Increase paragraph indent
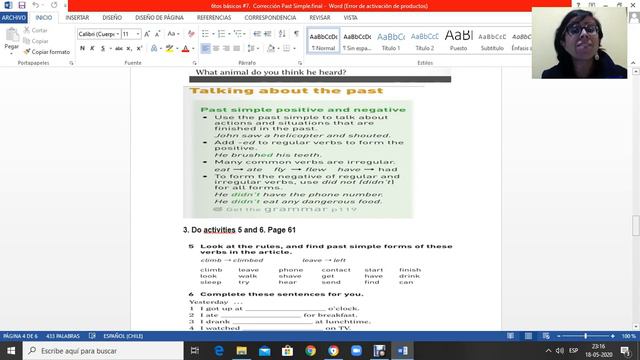Image resolution: width=640 pixels, height=360 pixels. point(267,34)
